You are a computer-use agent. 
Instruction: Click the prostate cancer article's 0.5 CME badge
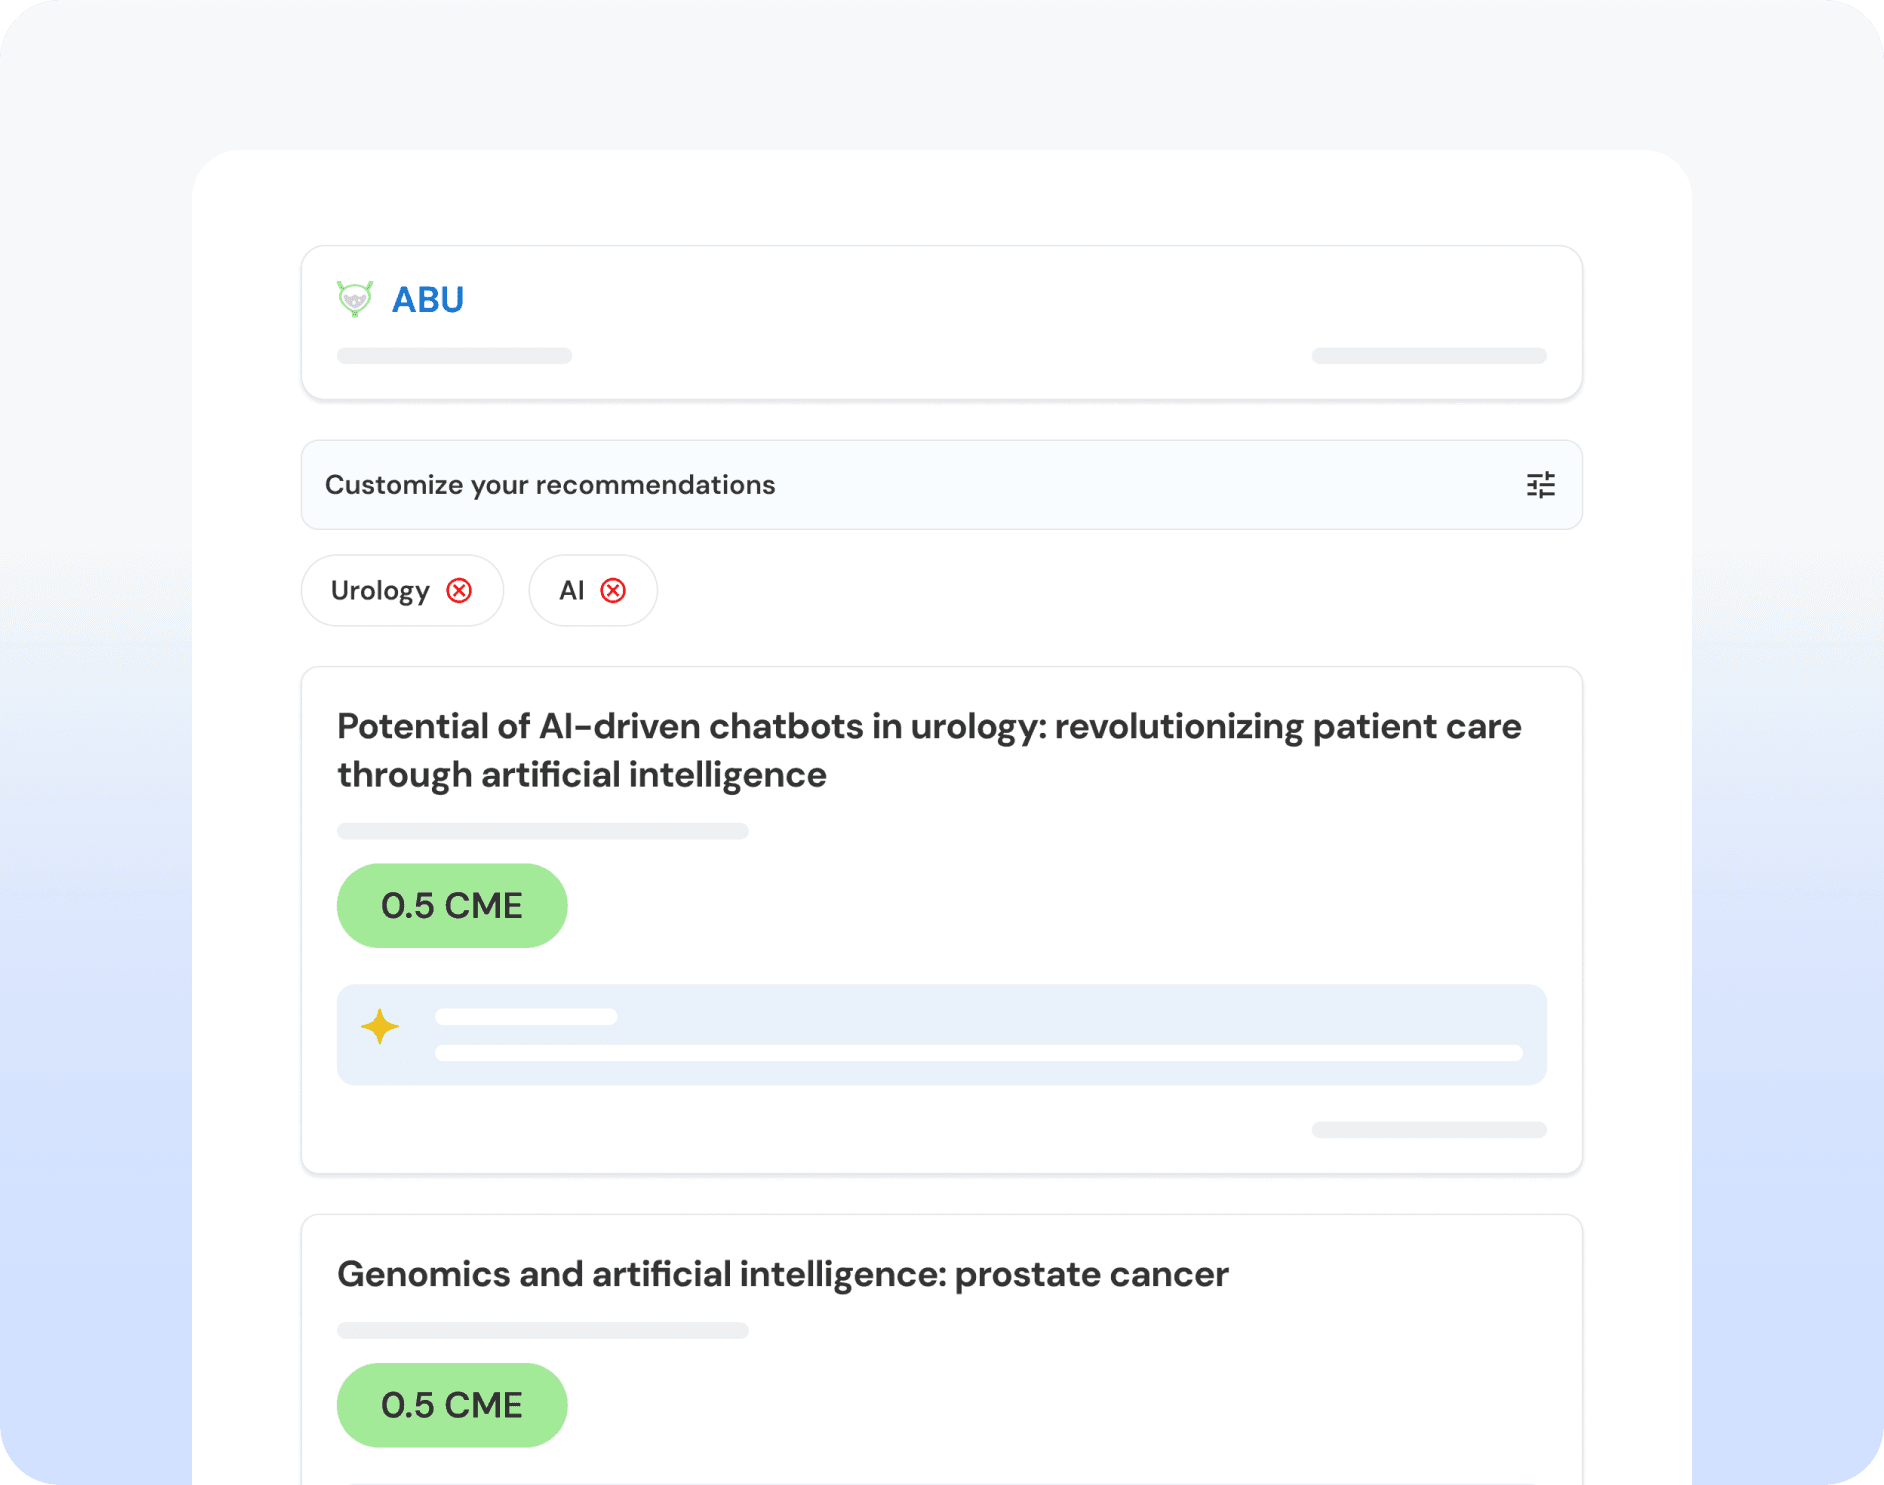tap(452, 1405)
